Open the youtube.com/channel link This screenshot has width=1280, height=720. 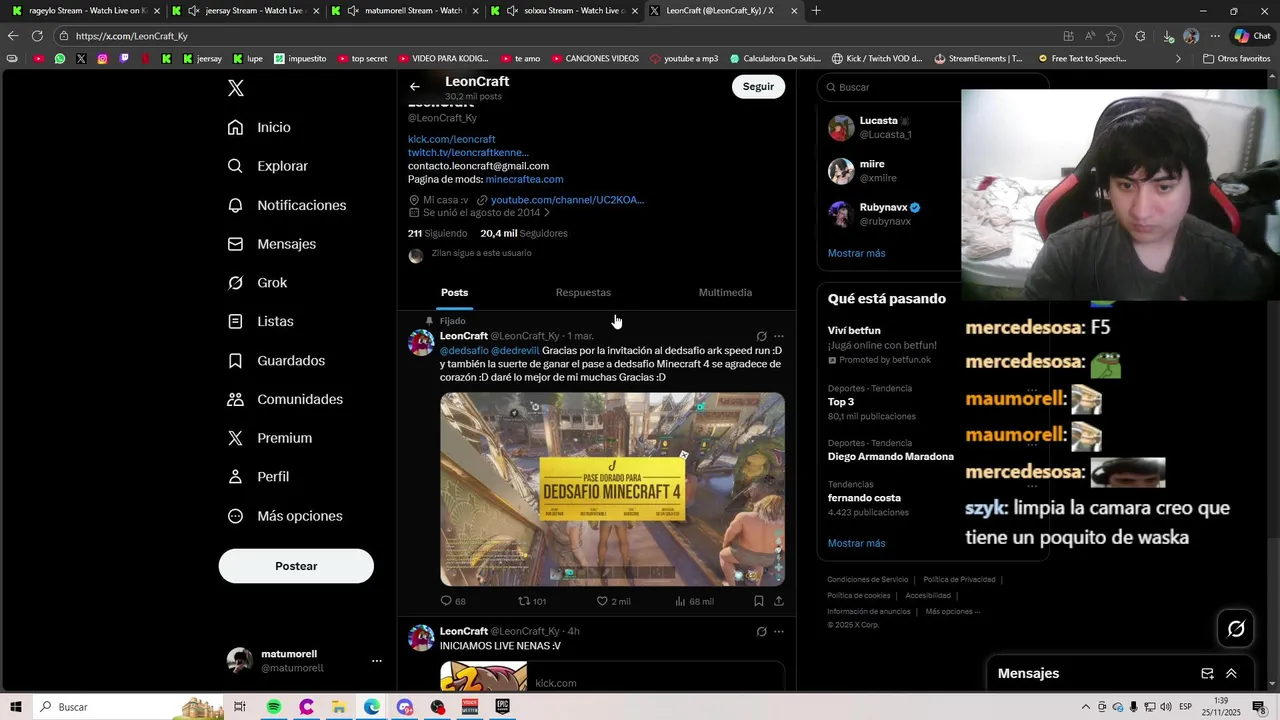coord(567,200)
